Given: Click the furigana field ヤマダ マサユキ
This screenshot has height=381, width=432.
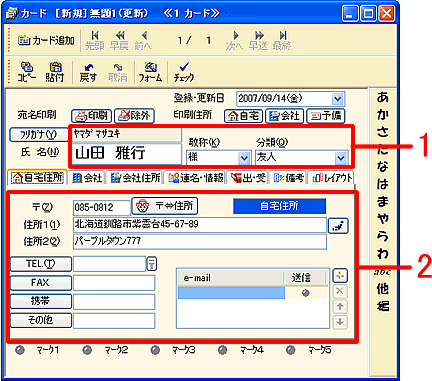Looking at the screenshot, I should (127, 134).
